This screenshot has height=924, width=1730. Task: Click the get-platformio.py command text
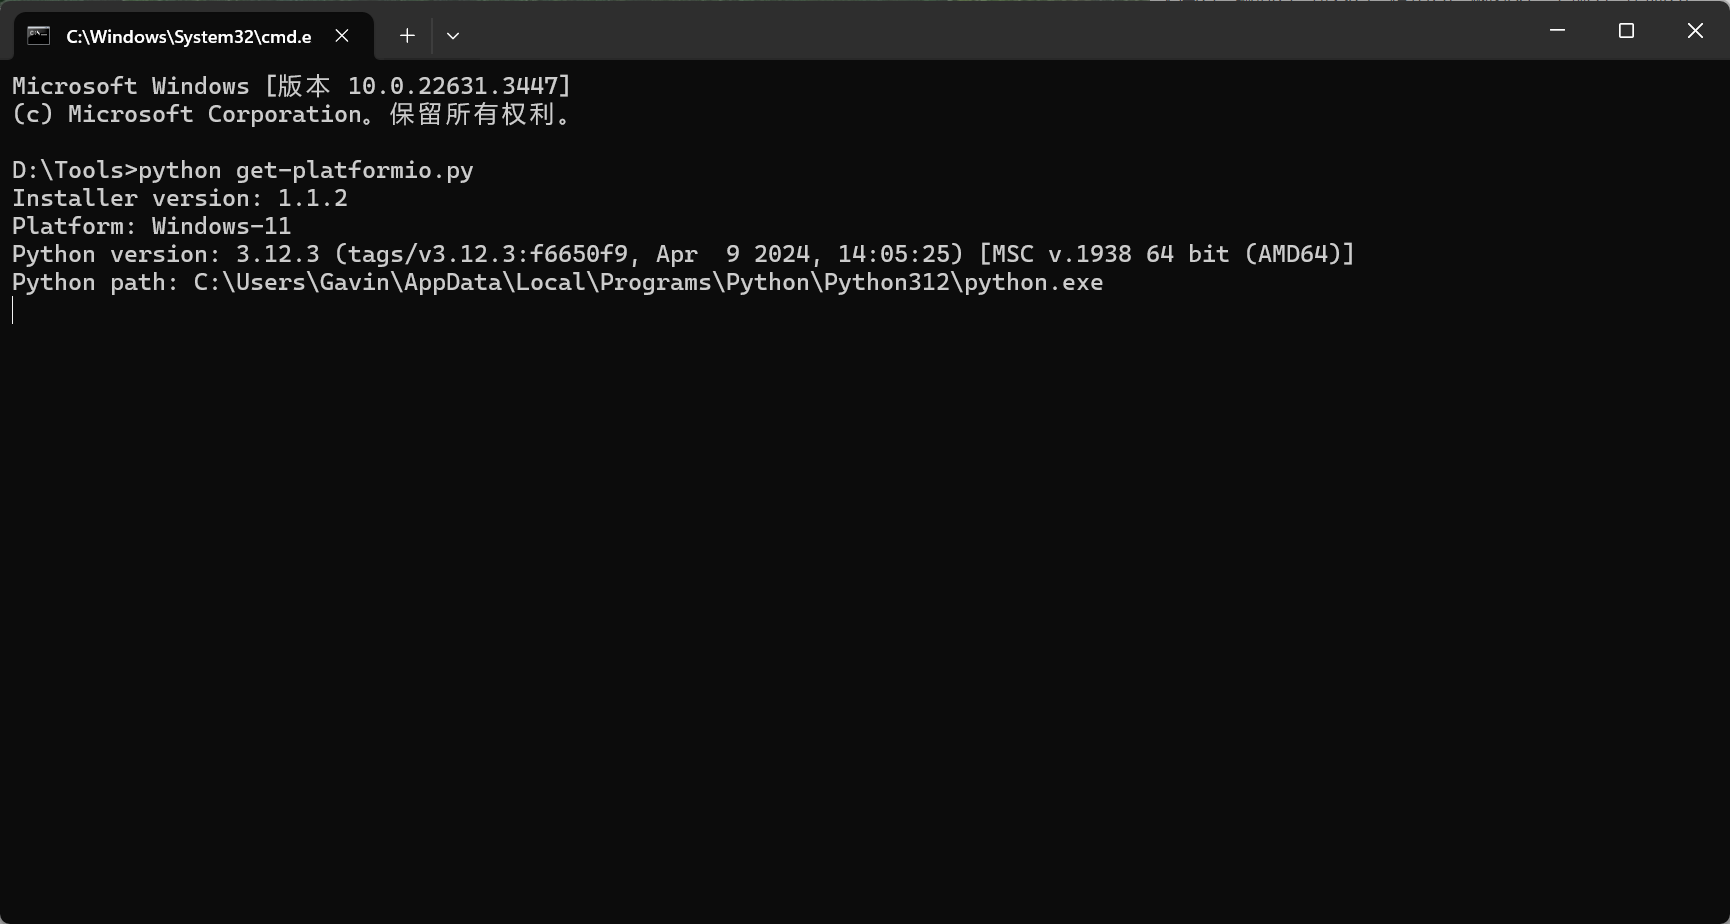(x=355, y=170)
